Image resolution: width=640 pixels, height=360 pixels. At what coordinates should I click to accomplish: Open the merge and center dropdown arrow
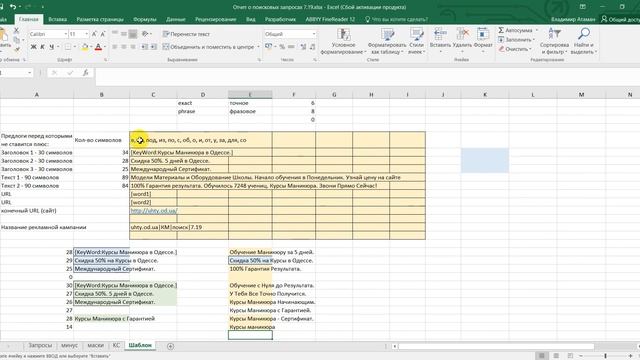pyautogui.click(x=258, y=47)
